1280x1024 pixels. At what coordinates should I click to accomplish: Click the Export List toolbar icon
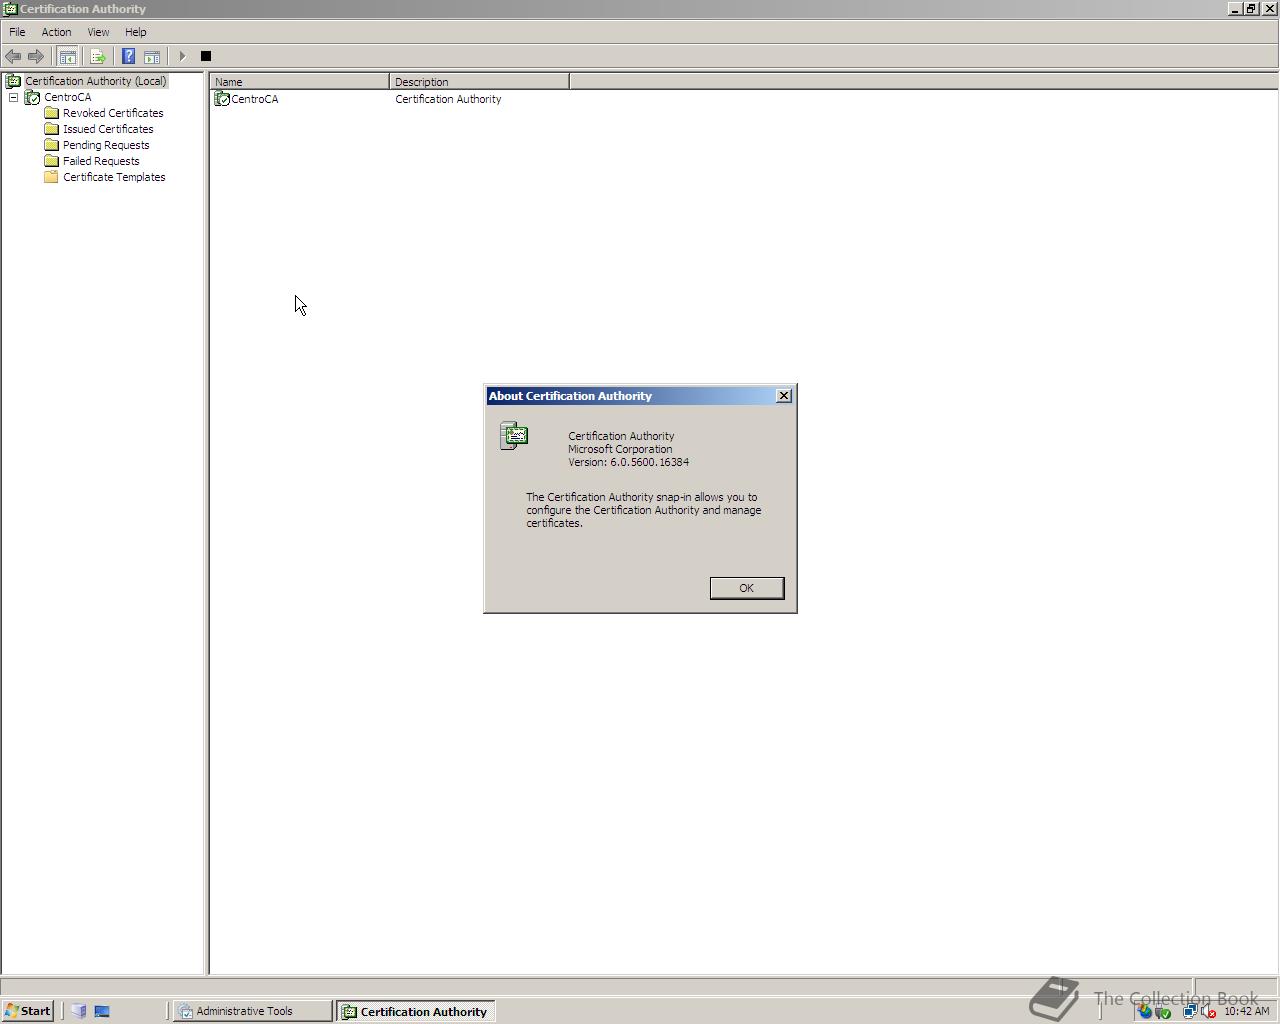coord(98,56)
